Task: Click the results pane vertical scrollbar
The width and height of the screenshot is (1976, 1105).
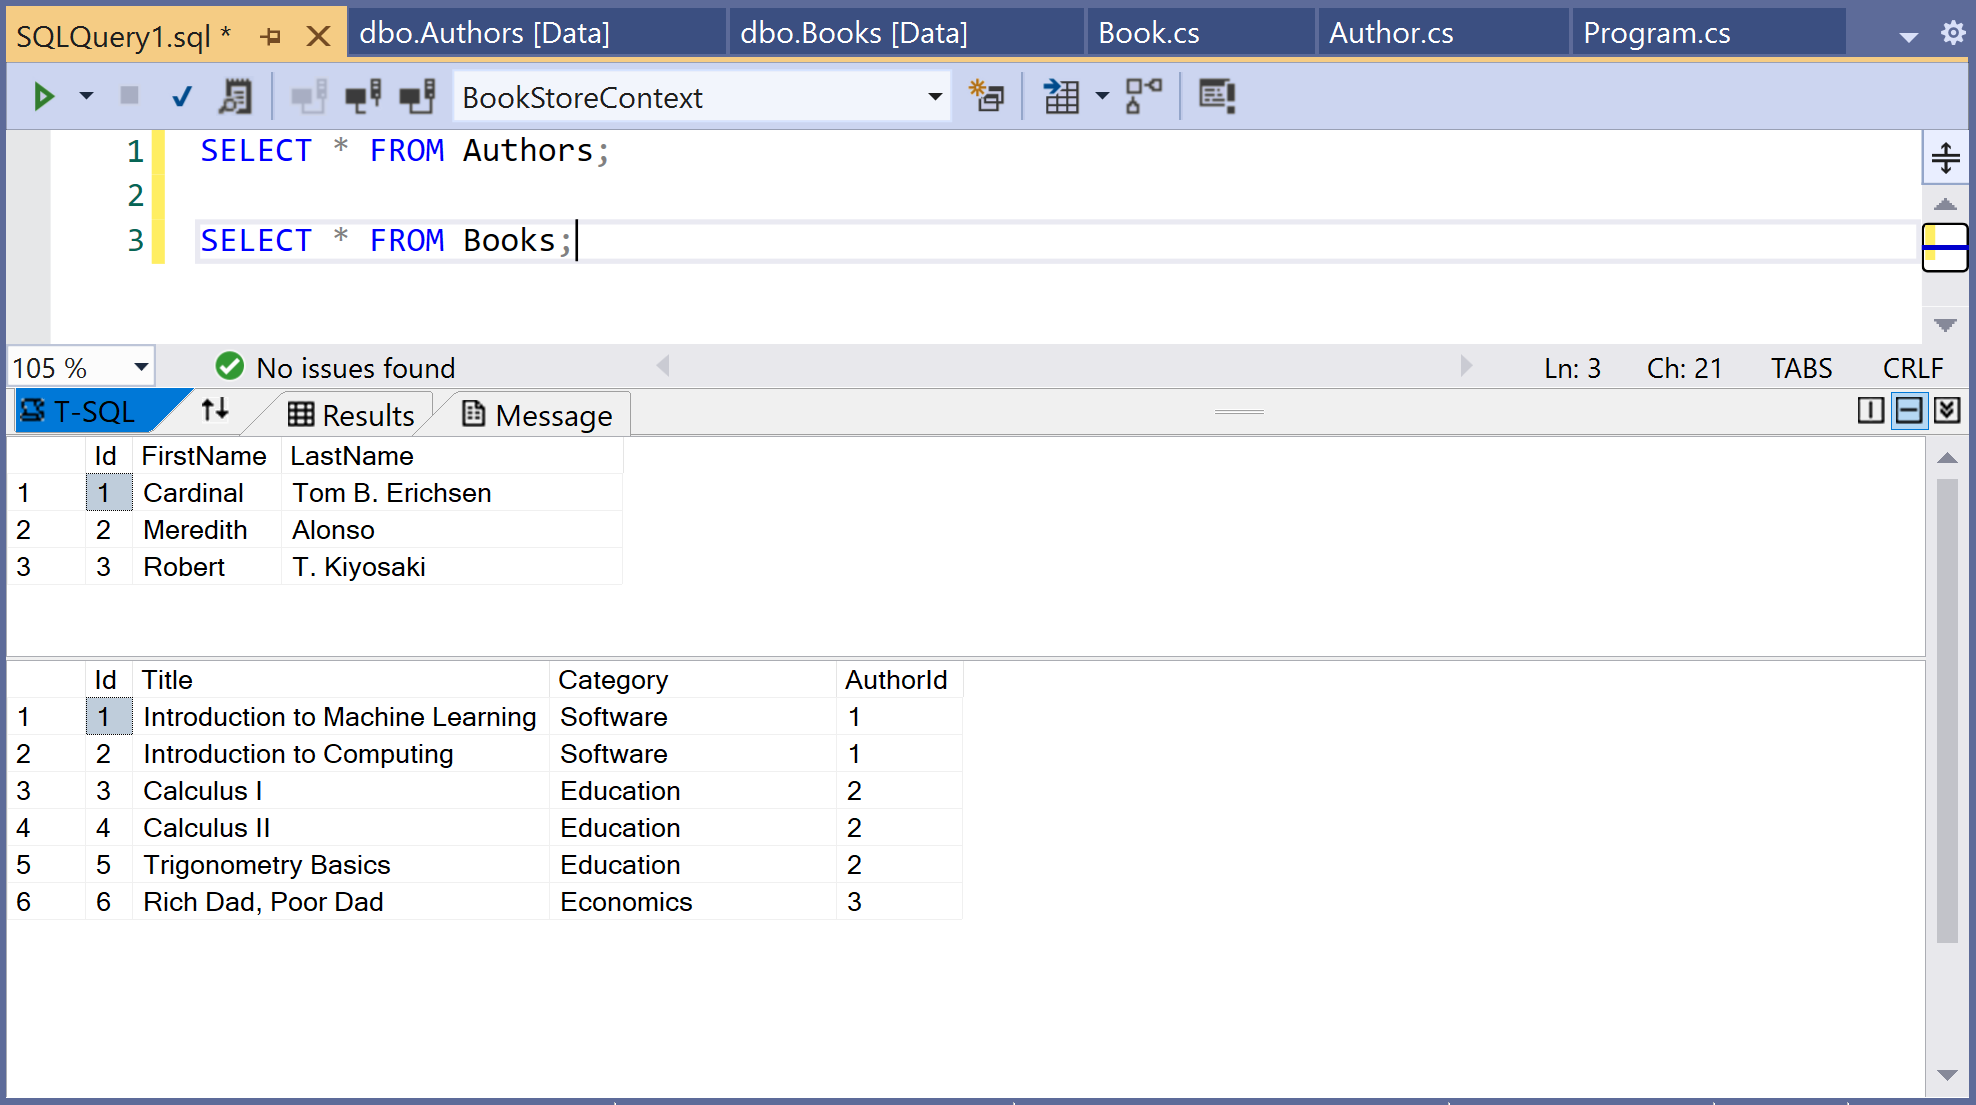Action: [x=1946, y=710]
